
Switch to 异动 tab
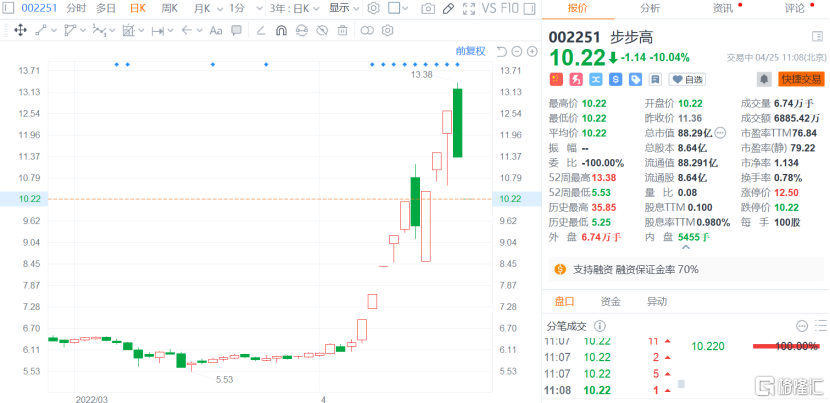[x=657, y=302]
